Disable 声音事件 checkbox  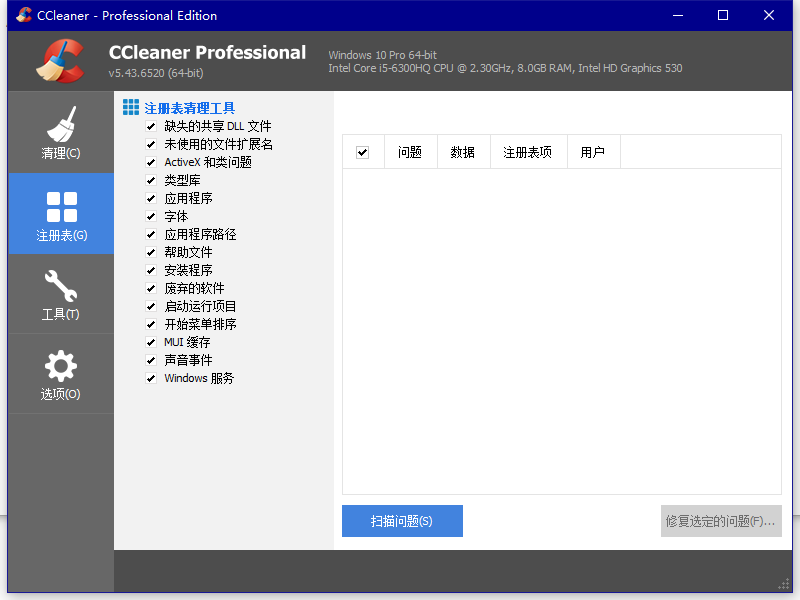tap(151, 360)
